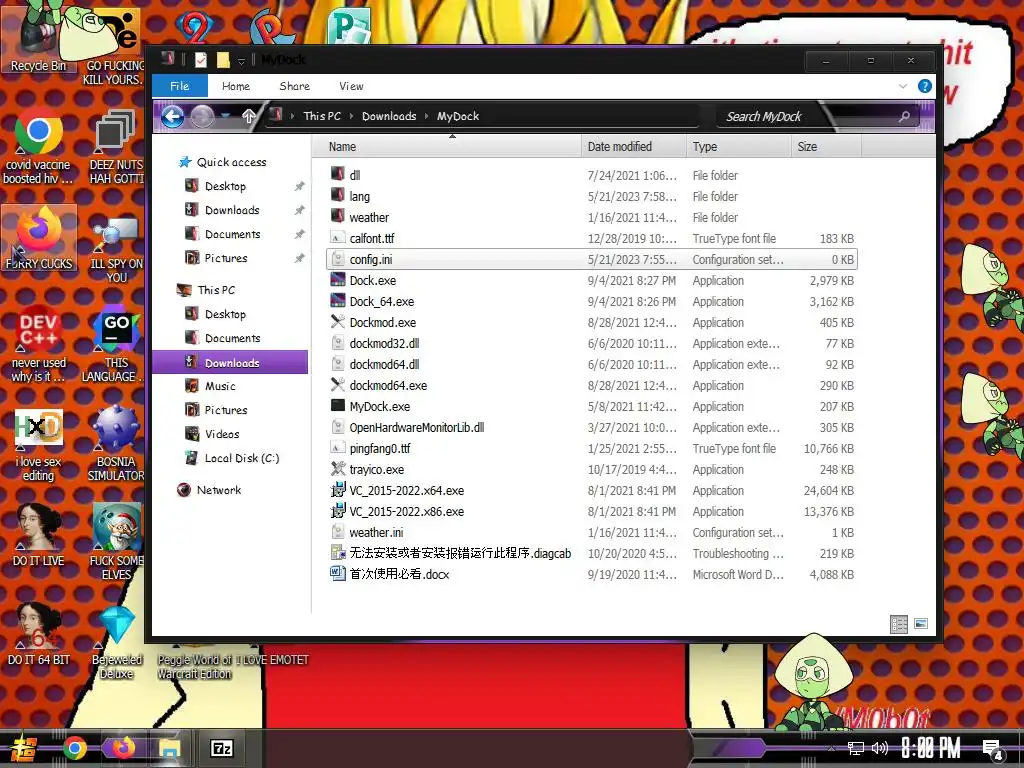Image resolution: width=1024 pixels, height=768 pixels.
Task: Select Dockmod.exe tools icon
Action: tap(338, 322)
